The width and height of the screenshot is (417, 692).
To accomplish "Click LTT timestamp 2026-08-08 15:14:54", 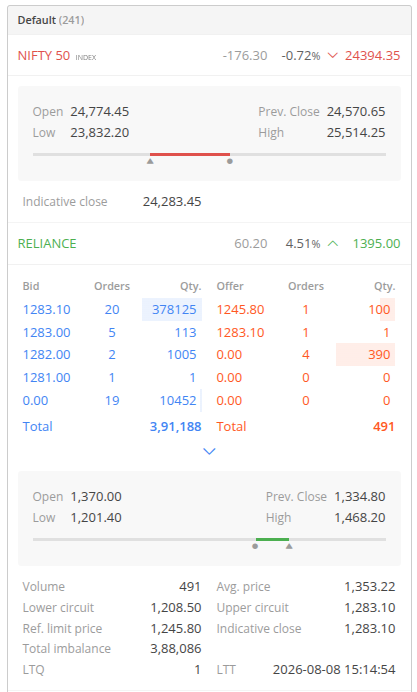I will click(x=334, y=670).
